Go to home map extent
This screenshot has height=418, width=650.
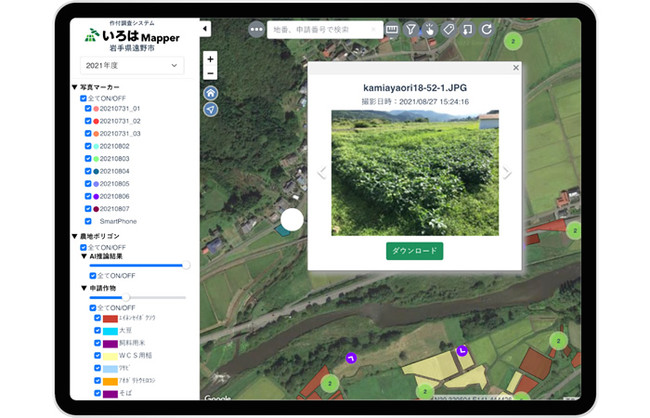[211, 93]
